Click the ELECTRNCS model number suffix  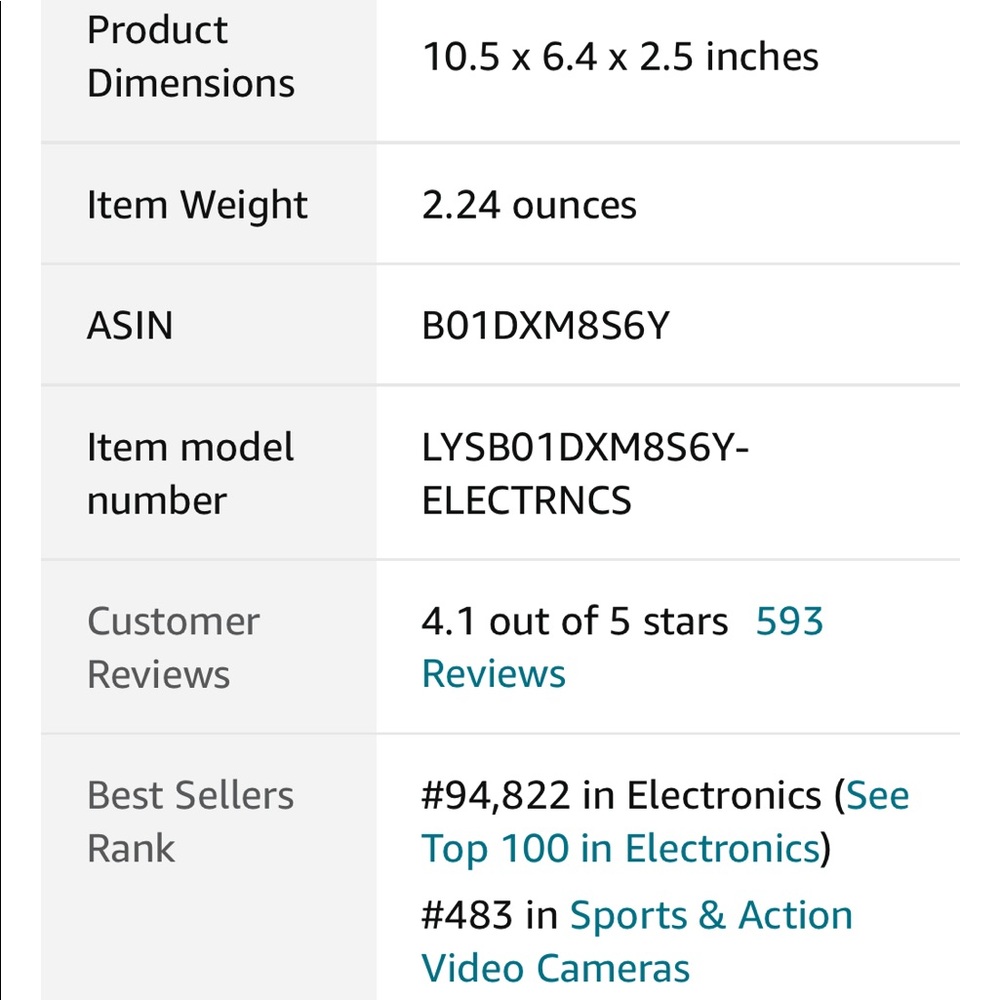(x=526, y=500)
